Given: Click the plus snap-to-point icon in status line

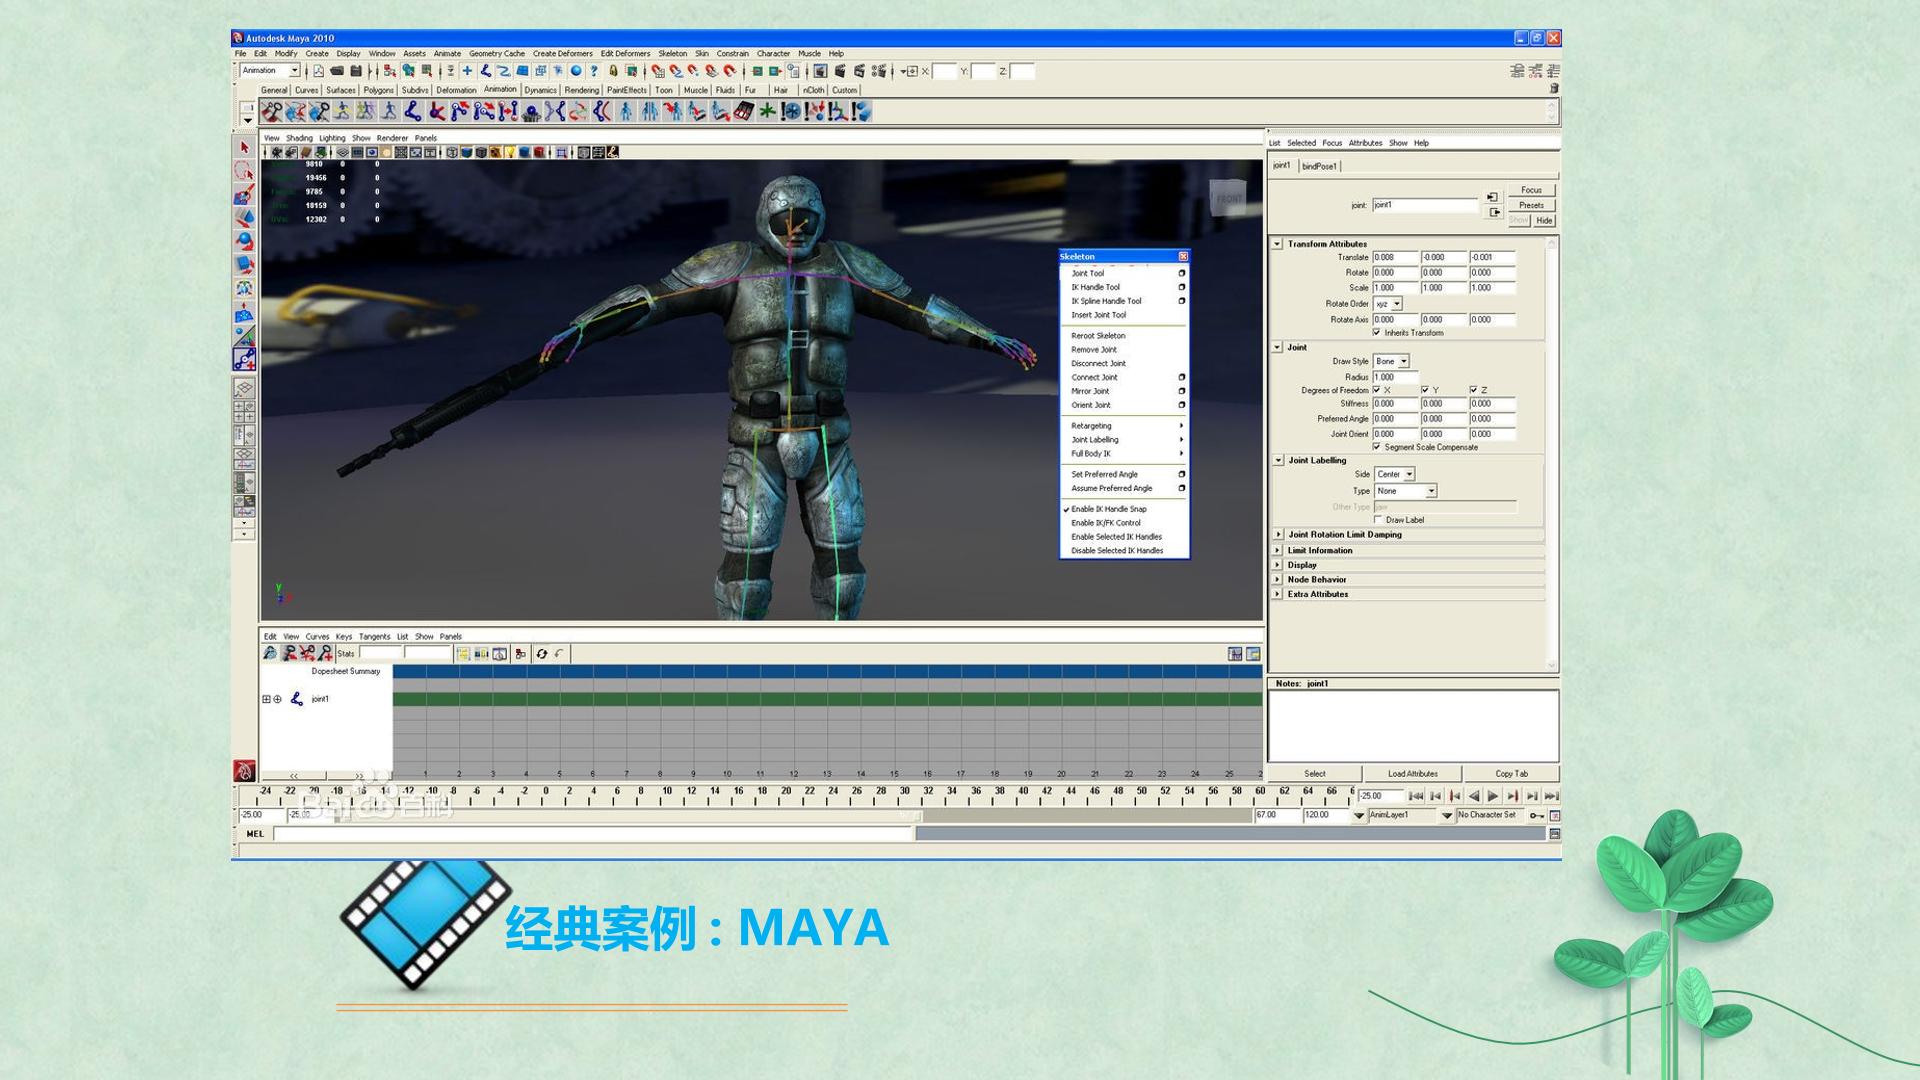Looking at the screenshot, I should pos(467,71).
